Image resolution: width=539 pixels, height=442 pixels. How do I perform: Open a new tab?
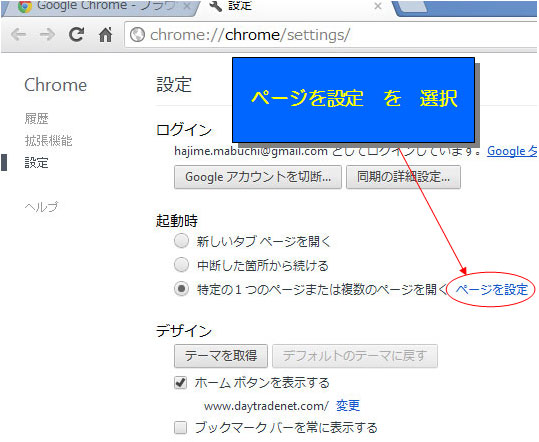411,7
